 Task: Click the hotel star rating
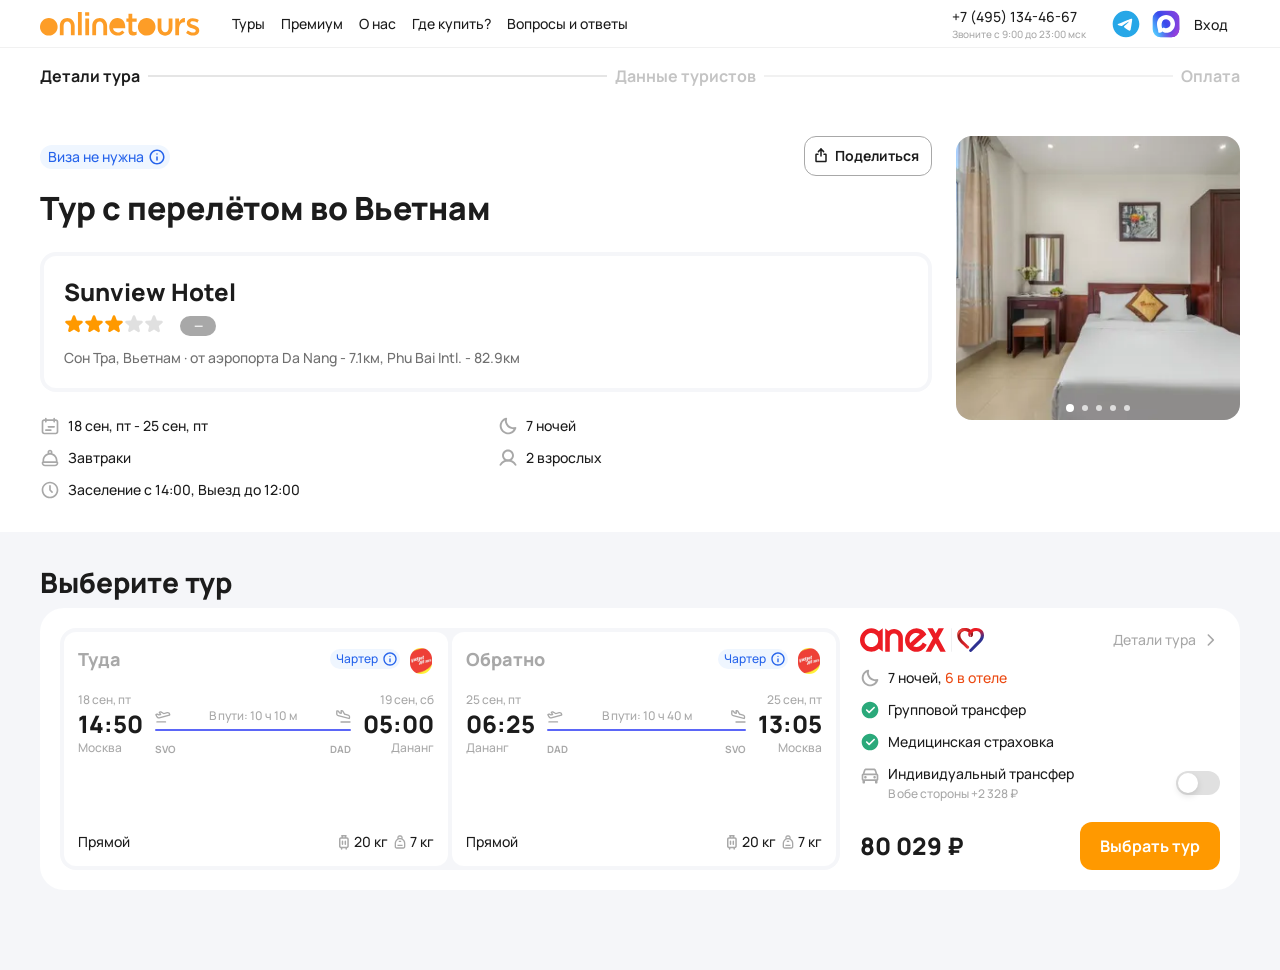114,324
